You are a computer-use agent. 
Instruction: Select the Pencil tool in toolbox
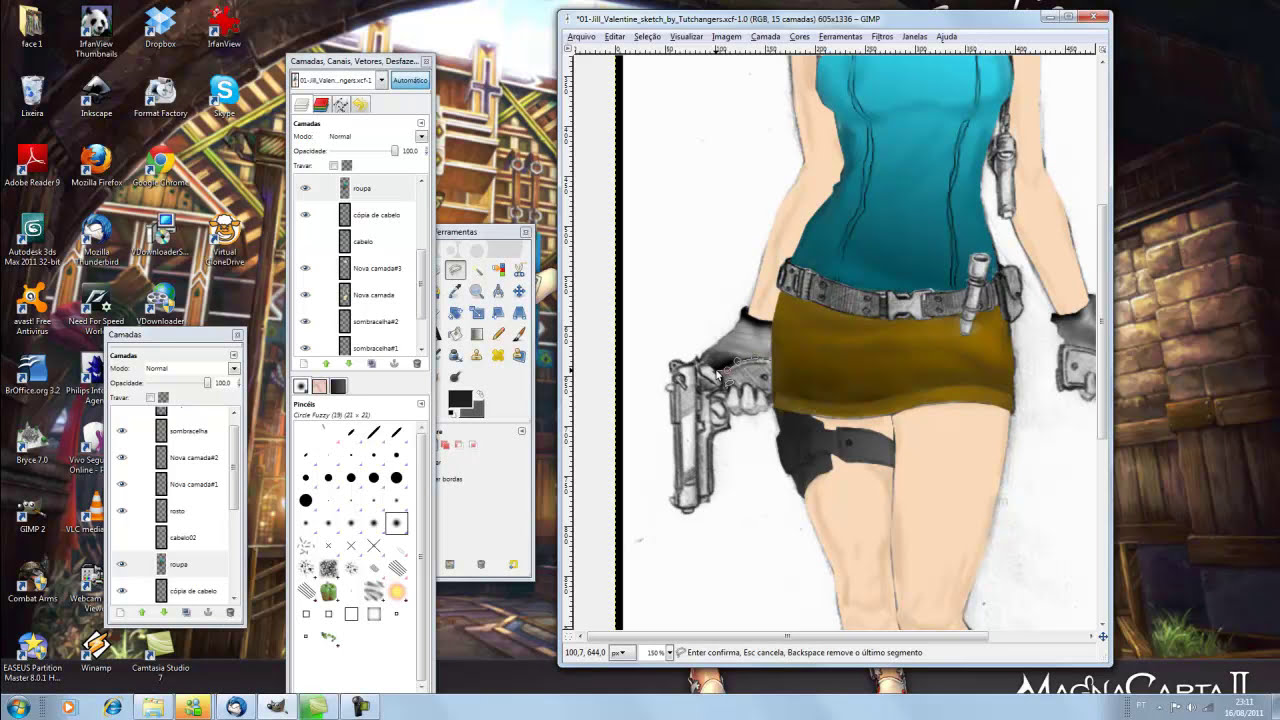tap(498, 334)
